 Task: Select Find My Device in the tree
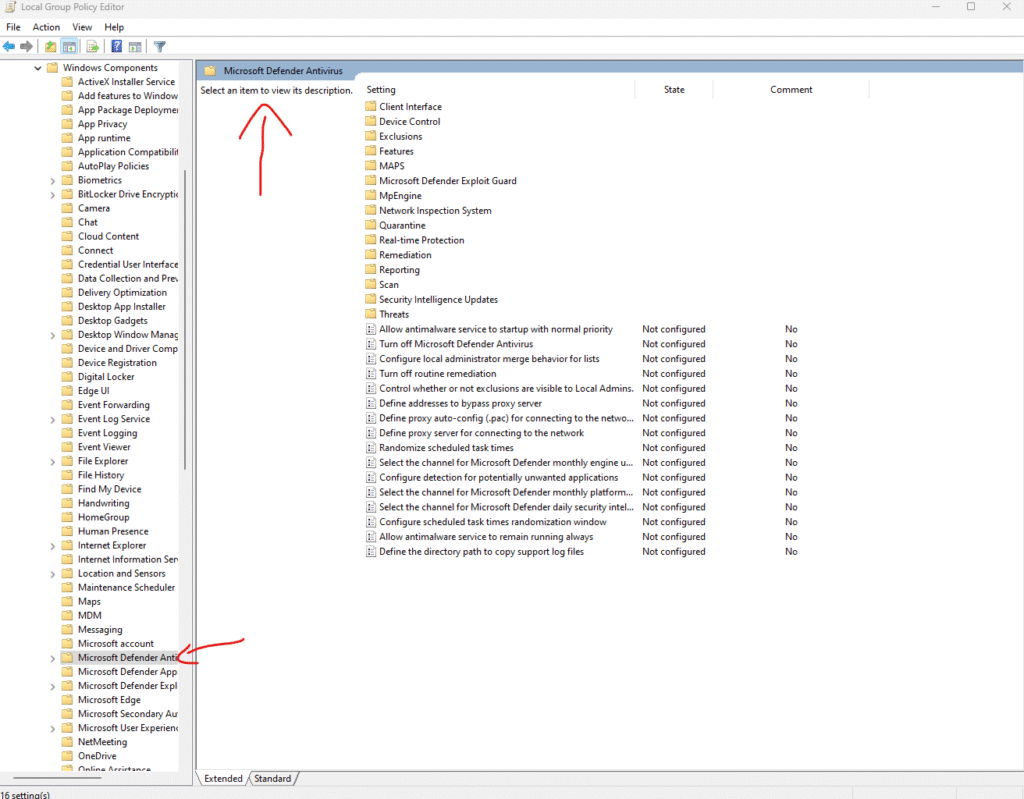[110, 489]
